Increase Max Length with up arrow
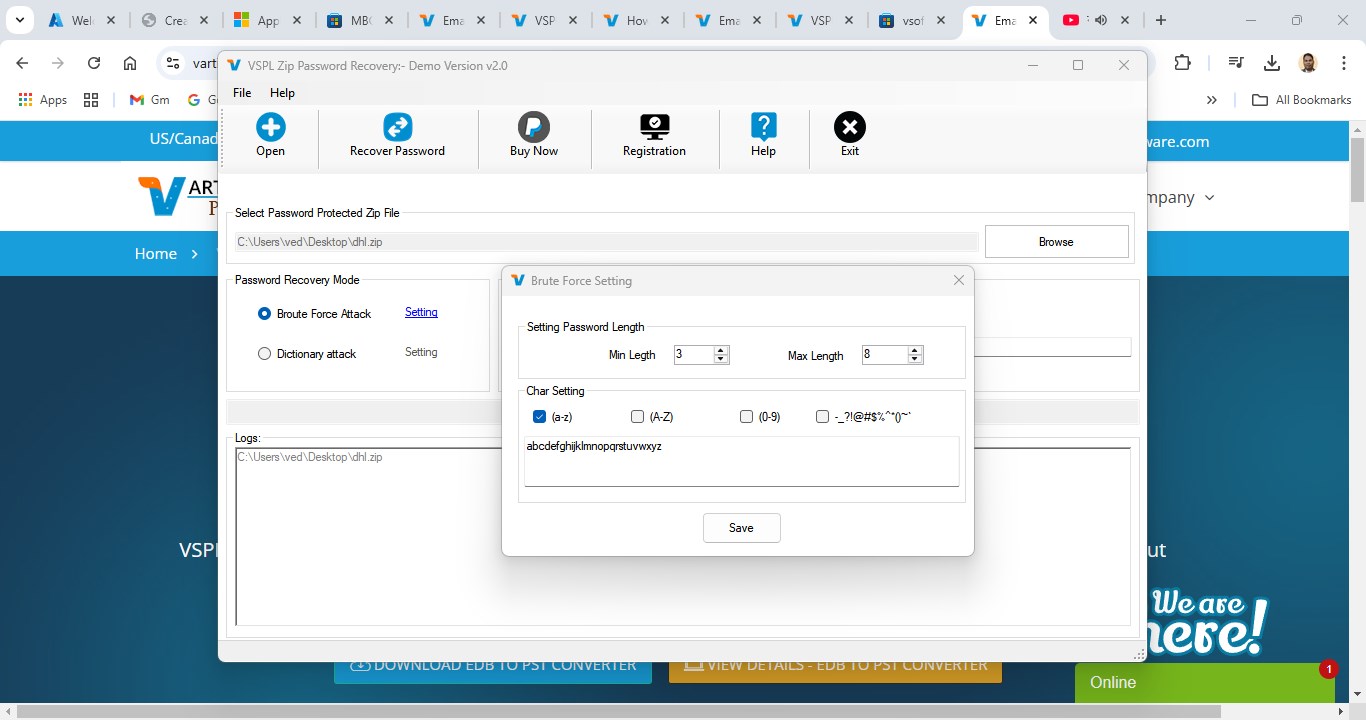This screenshot has width=1366, height=720. coord(915,350)
